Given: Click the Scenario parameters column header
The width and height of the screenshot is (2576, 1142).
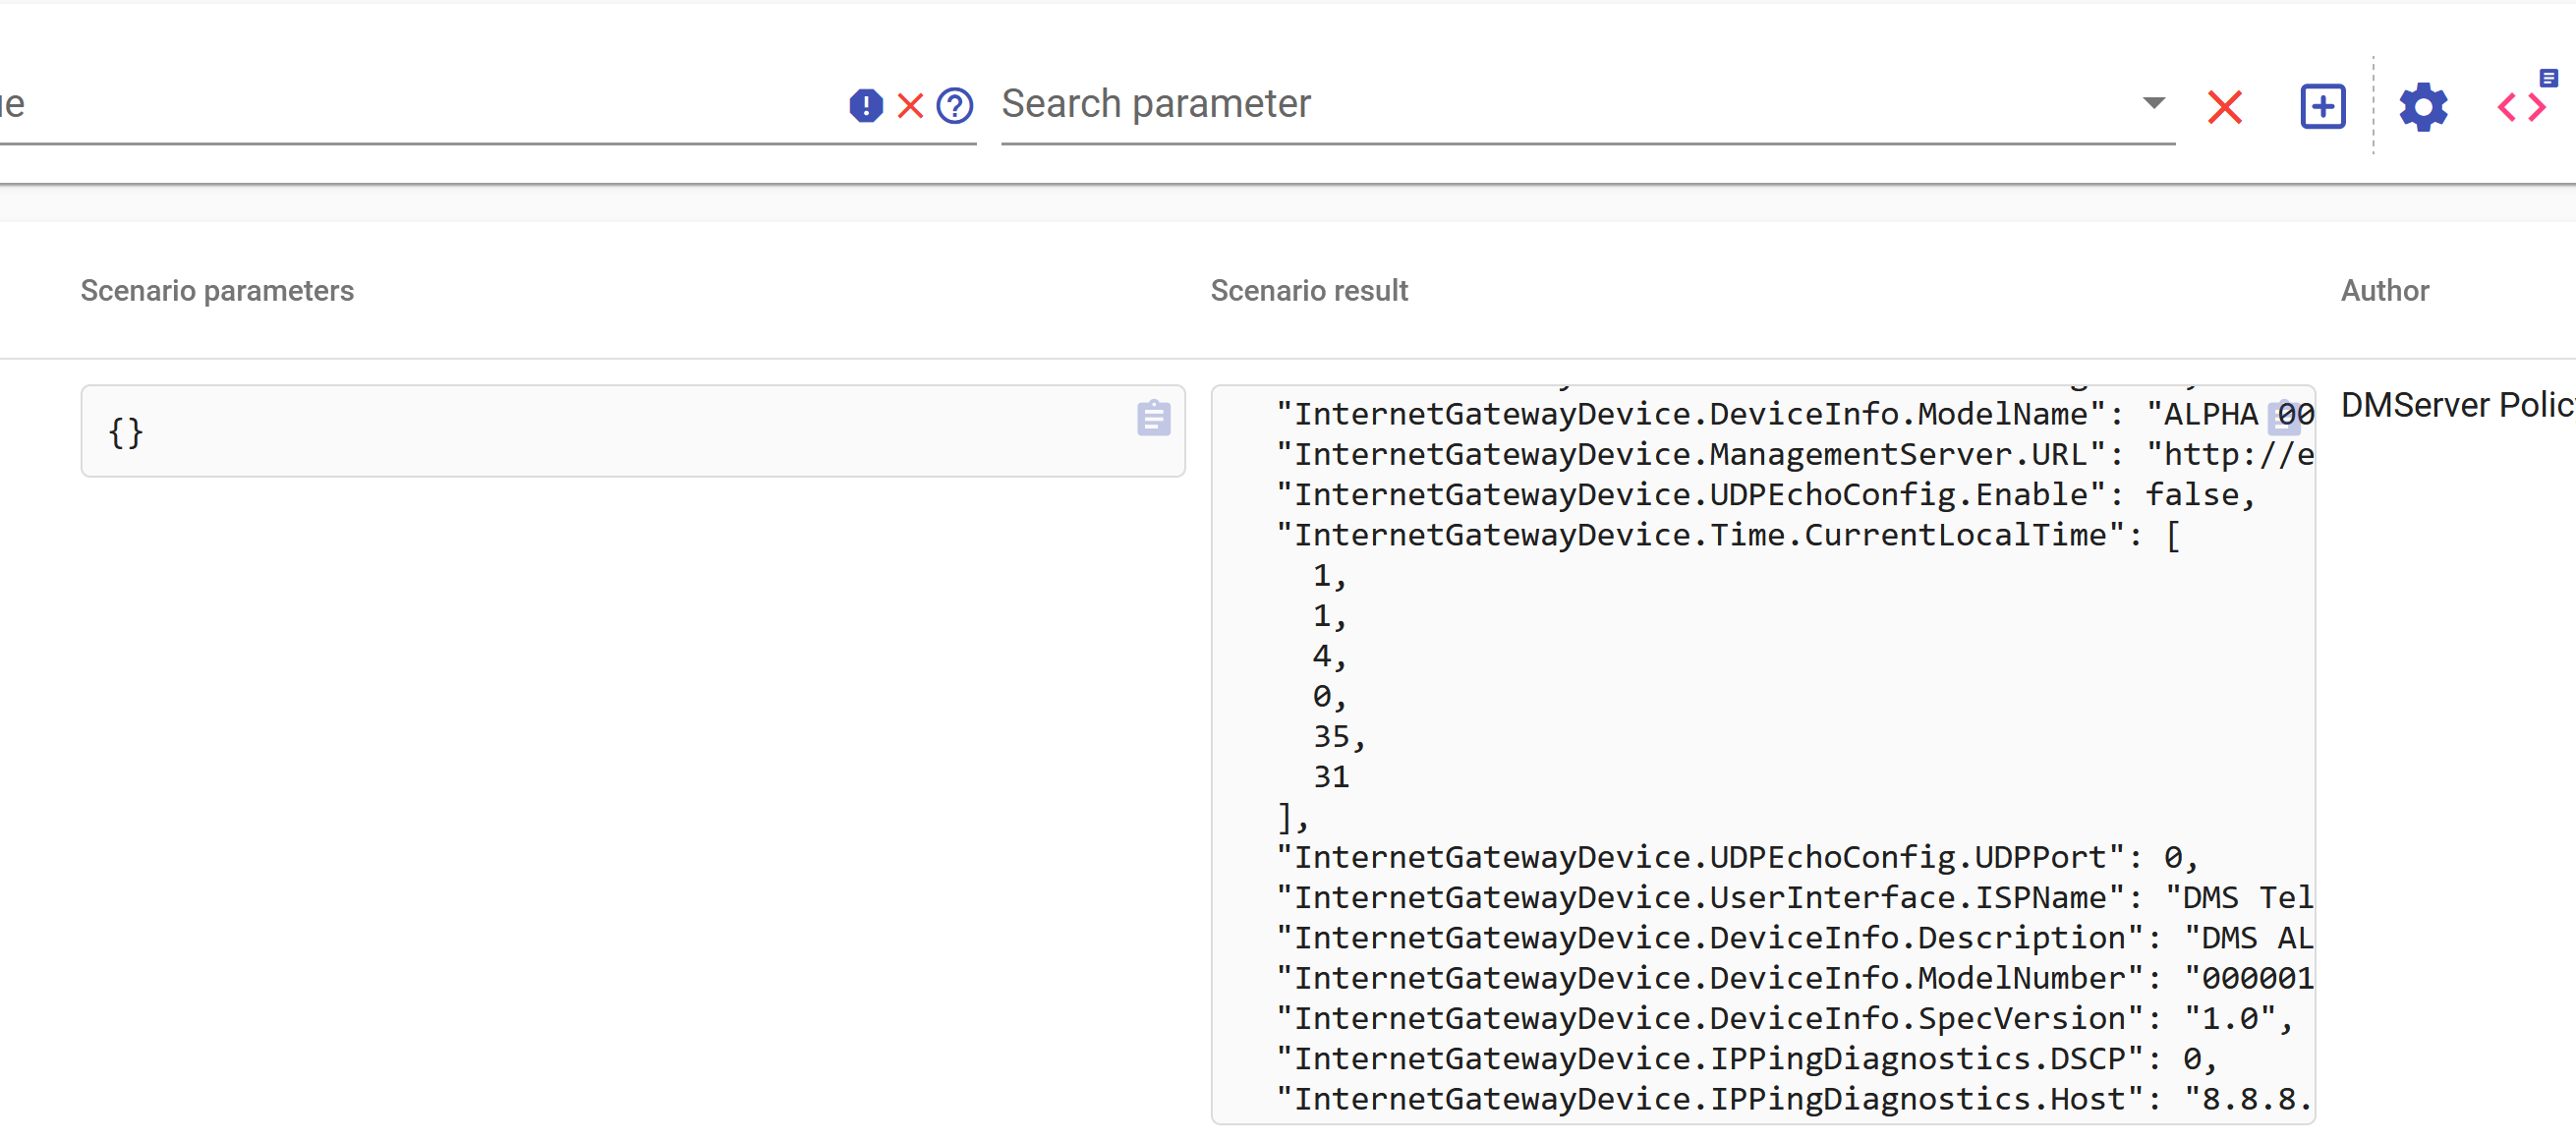Looking at the screenshot, I should pos(216,291).
